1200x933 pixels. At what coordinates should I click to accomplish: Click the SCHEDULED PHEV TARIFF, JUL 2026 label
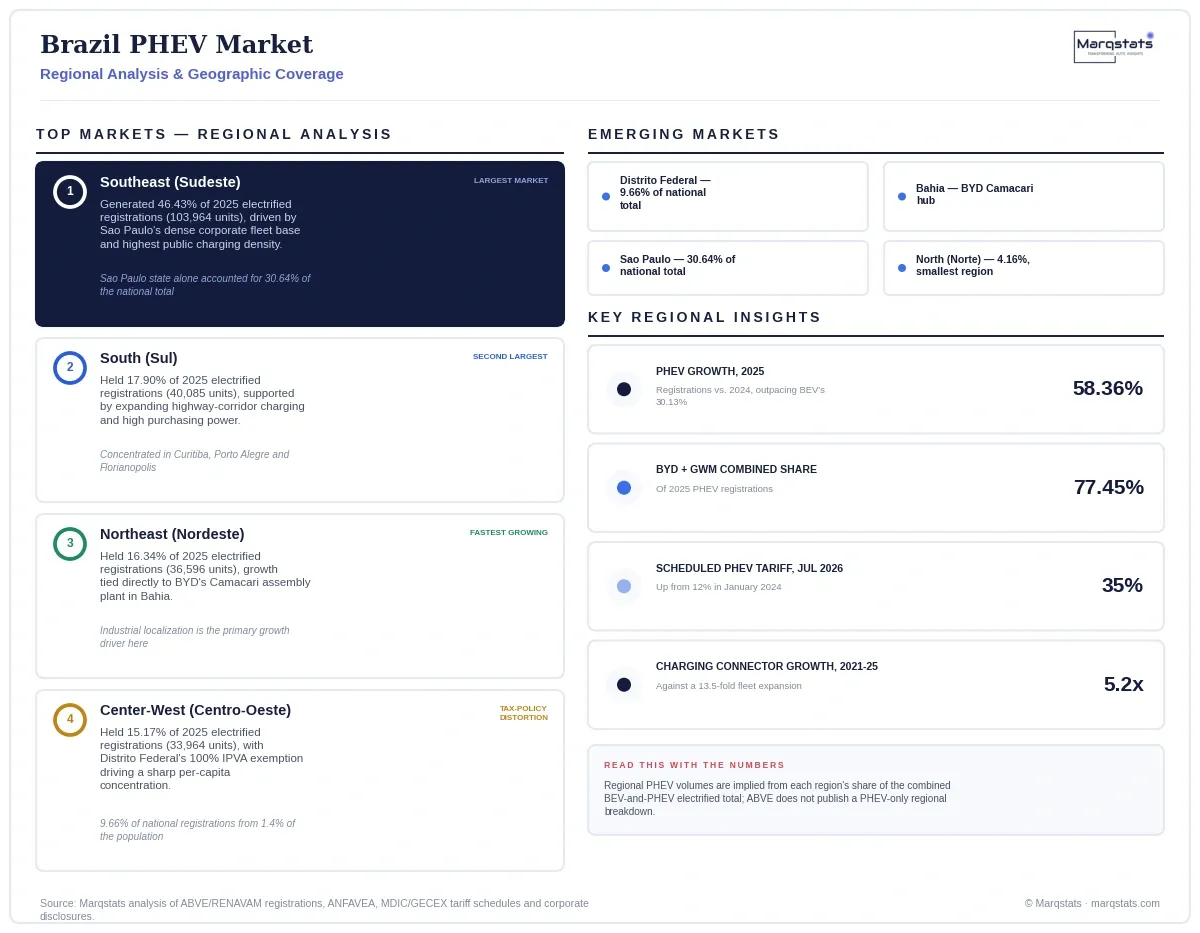(x=749, y=568)
